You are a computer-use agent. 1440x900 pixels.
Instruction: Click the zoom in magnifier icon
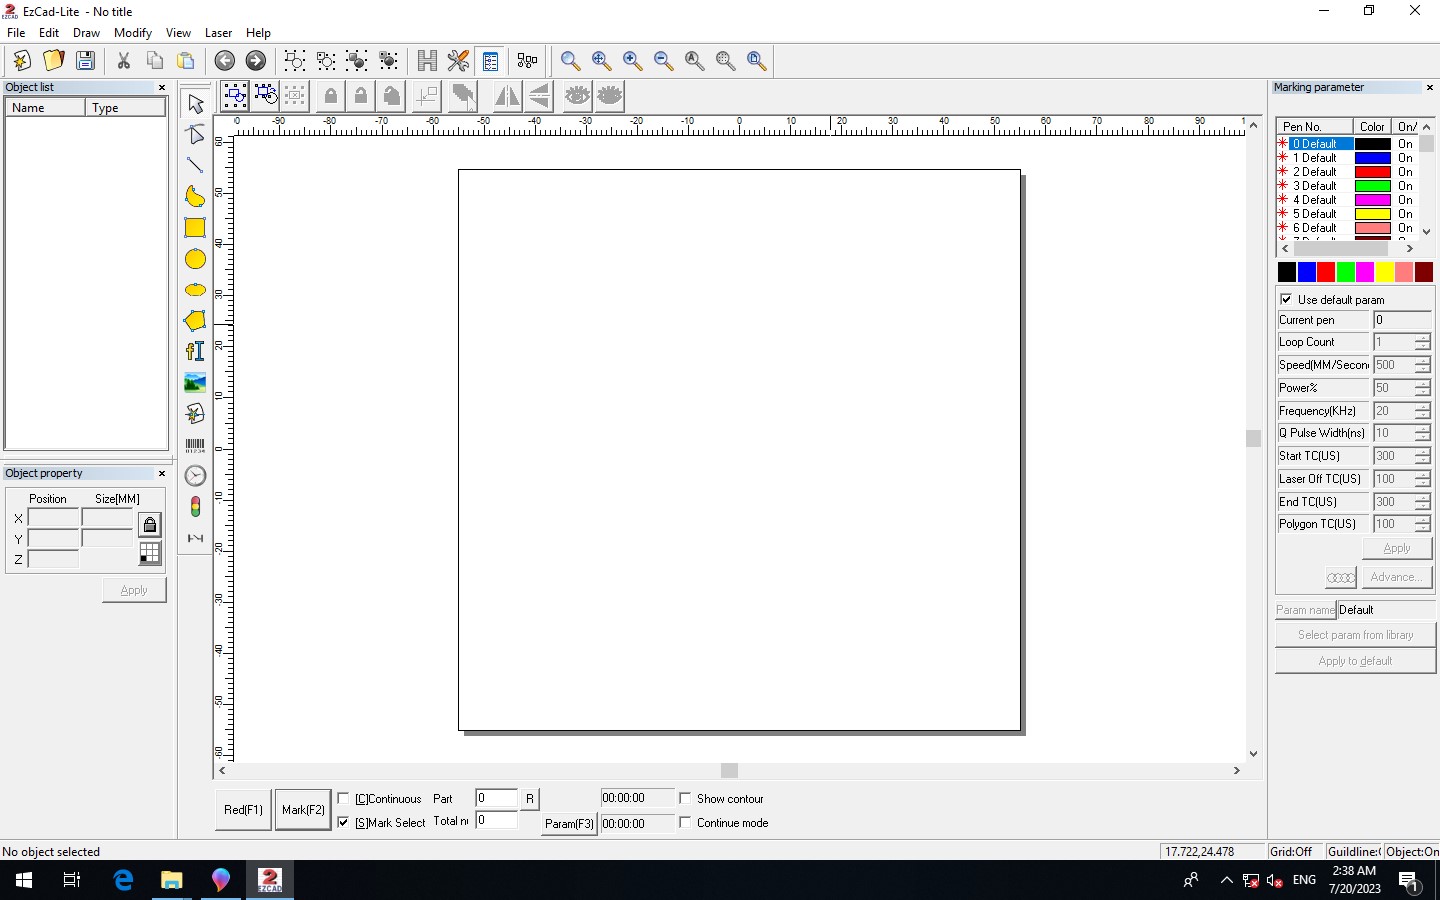pos(632,61)
